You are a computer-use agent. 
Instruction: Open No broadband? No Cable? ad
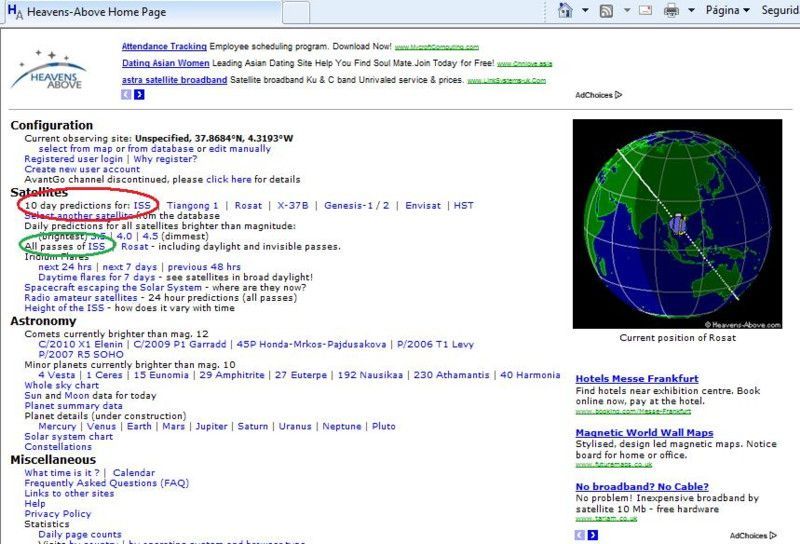click(642, 487)
